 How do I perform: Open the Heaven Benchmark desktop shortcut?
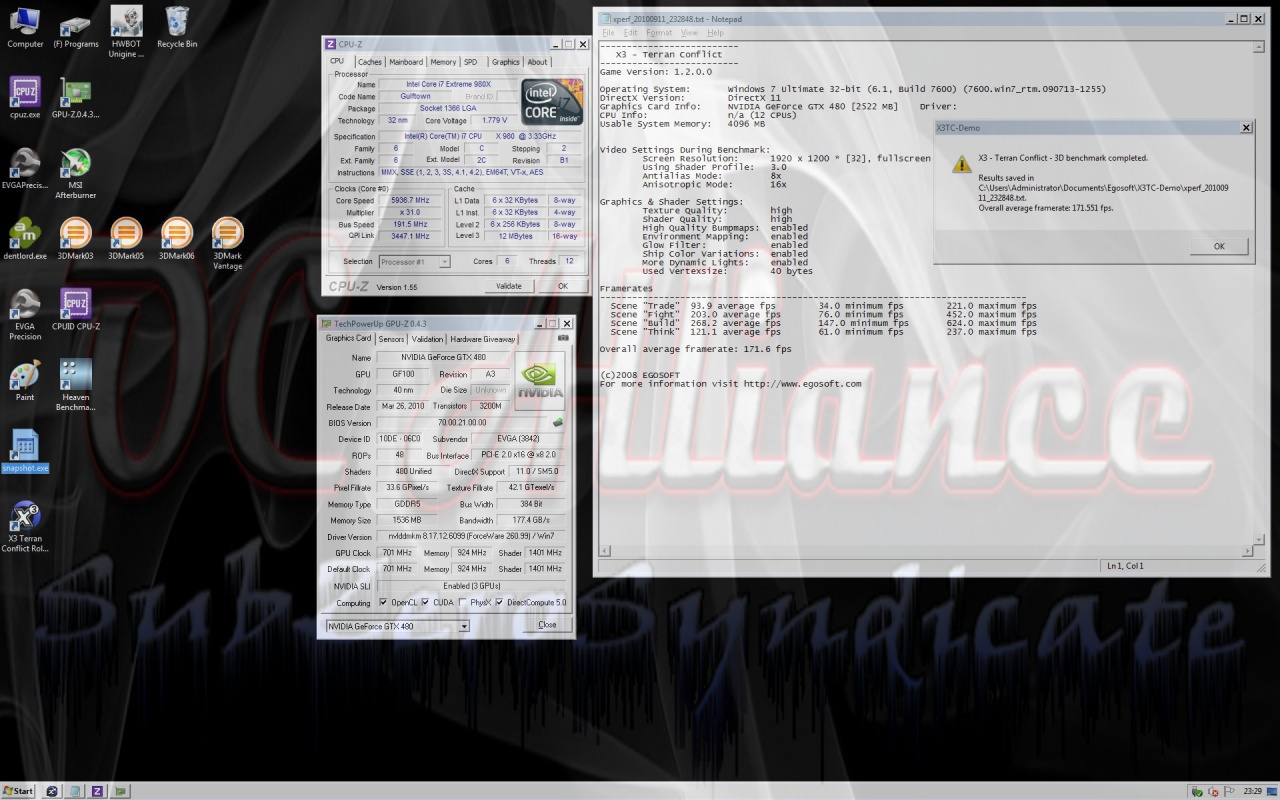tap(75, 376)
